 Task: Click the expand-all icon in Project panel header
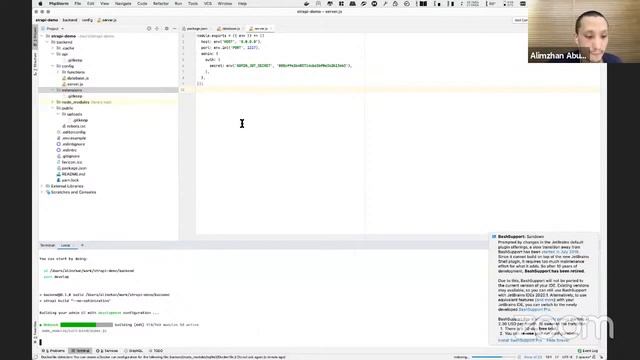coord(157,29)
